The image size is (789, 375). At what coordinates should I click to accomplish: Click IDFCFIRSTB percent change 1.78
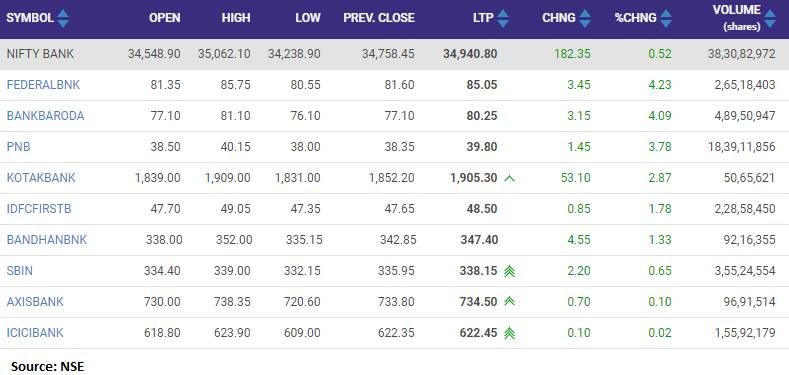(x=660, y=209)
